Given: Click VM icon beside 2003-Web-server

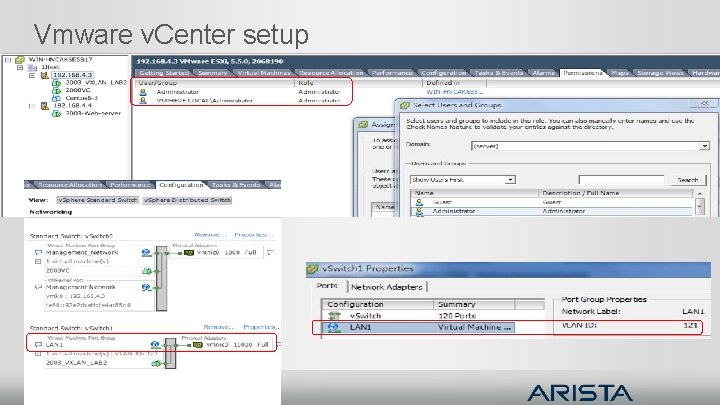Looking at the screenshot, I should tap(56, 113).
